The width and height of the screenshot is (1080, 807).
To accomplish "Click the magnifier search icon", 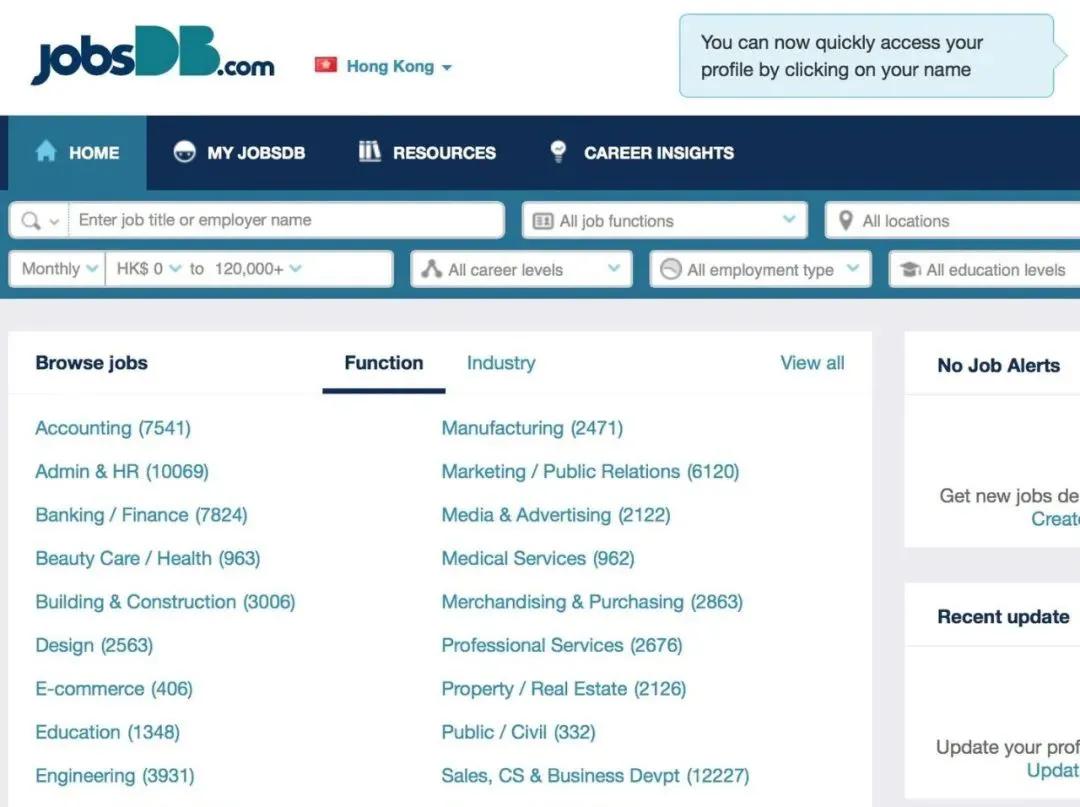I will coord(30,220).
